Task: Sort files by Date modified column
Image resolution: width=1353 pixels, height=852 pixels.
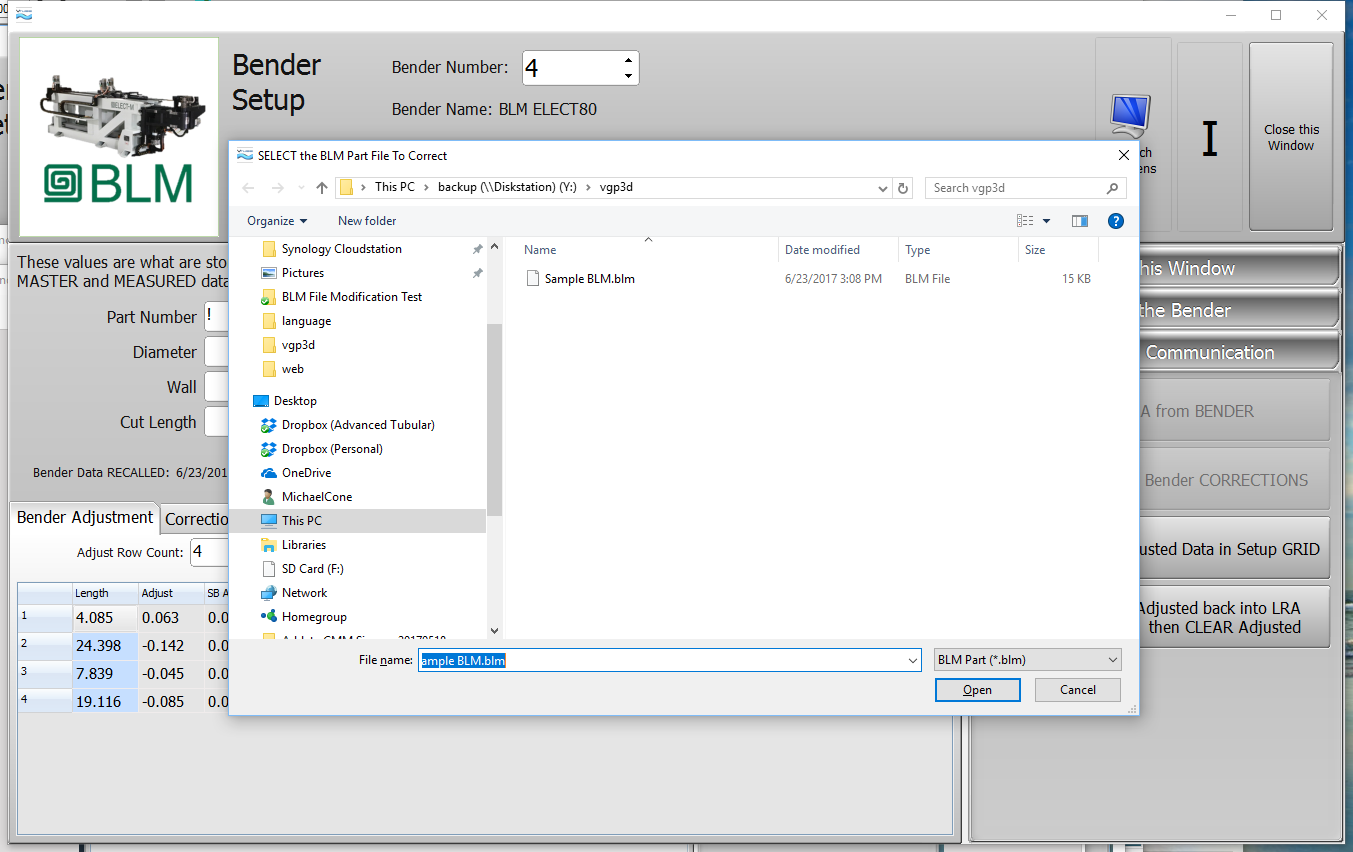Action: point(822,250)
